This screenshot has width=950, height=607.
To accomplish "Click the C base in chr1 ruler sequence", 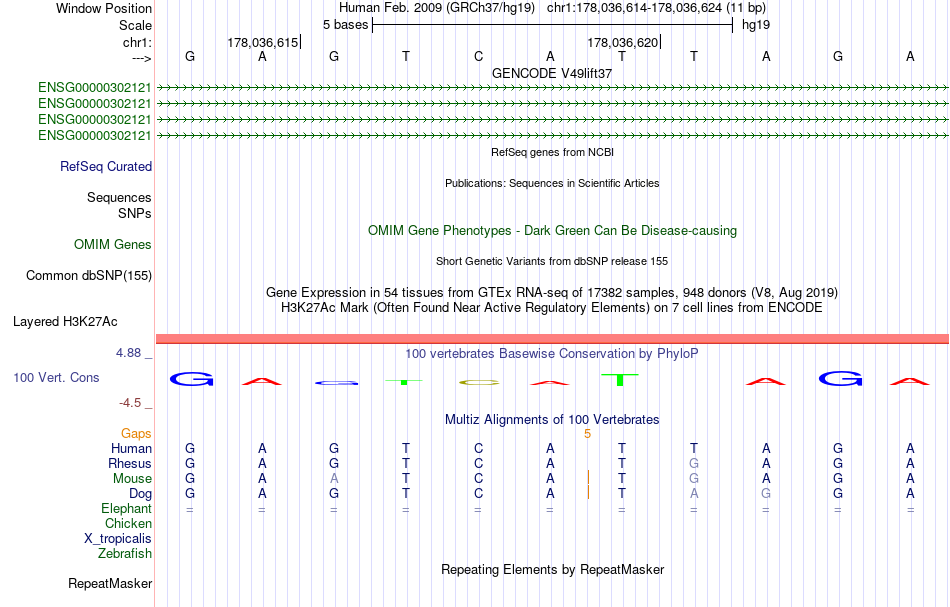I will (x=478, y=56).
